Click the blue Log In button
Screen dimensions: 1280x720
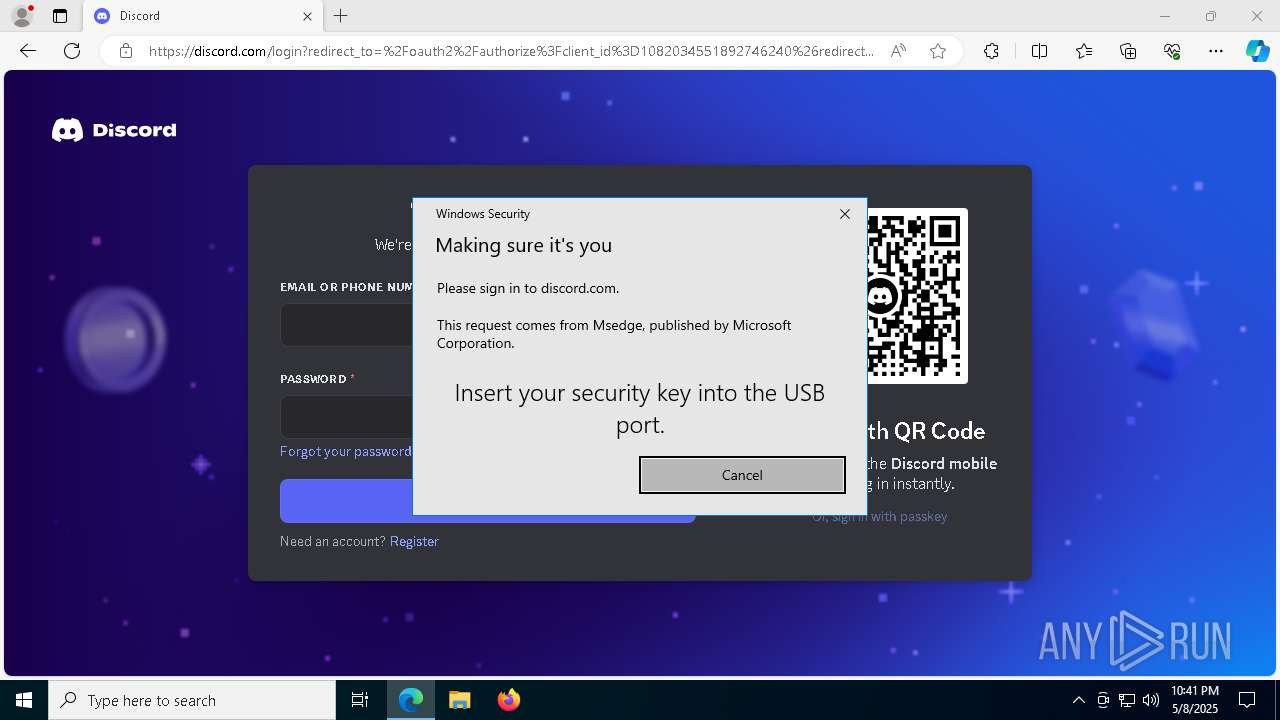click(x=488, y=501)
